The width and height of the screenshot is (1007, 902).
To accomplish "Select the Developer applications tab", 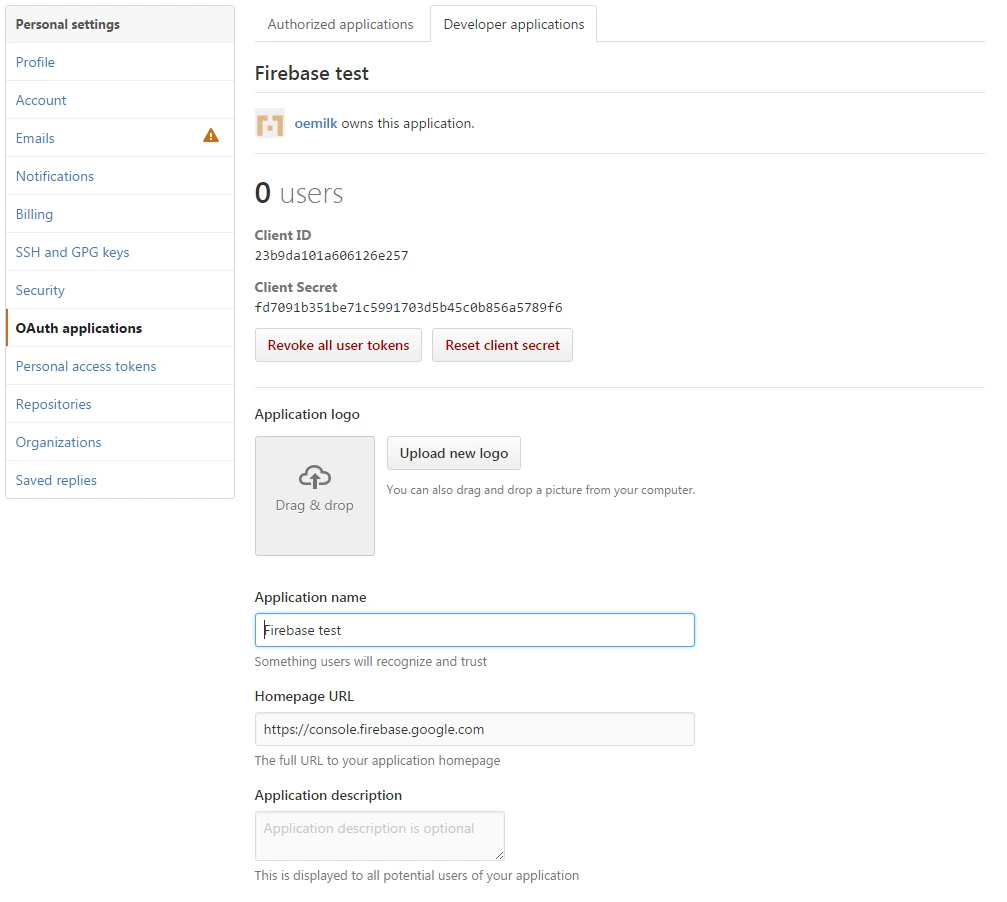I will click(514, 24).
